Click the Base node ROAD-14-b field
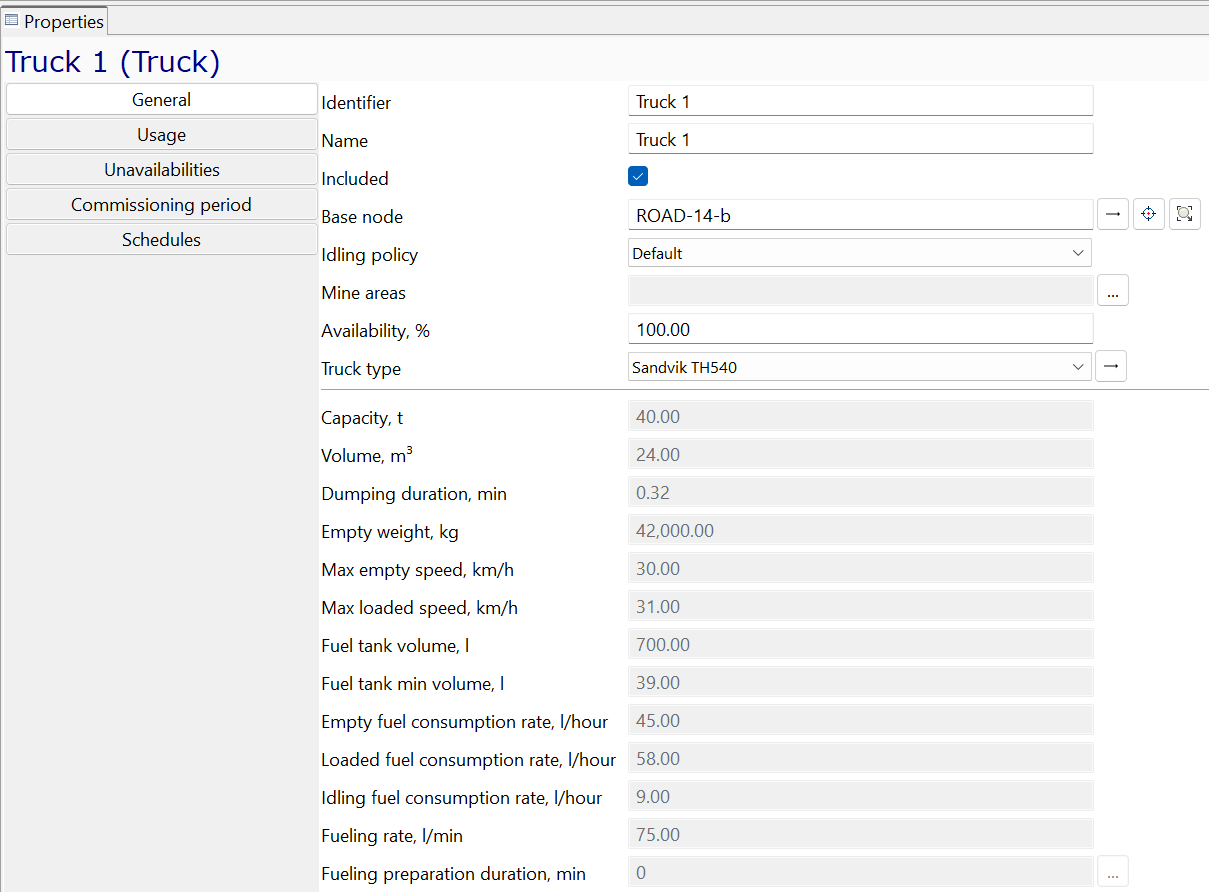Viewport: 1209px width, 892px height. coord(860,215)
